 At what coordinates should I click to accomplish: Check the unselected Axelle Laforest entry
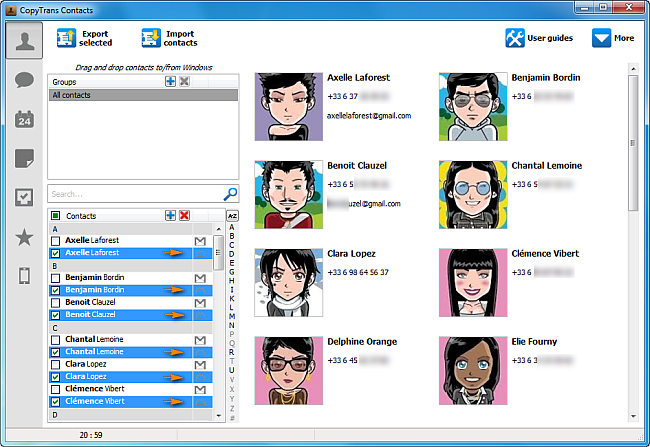(55, 241)
